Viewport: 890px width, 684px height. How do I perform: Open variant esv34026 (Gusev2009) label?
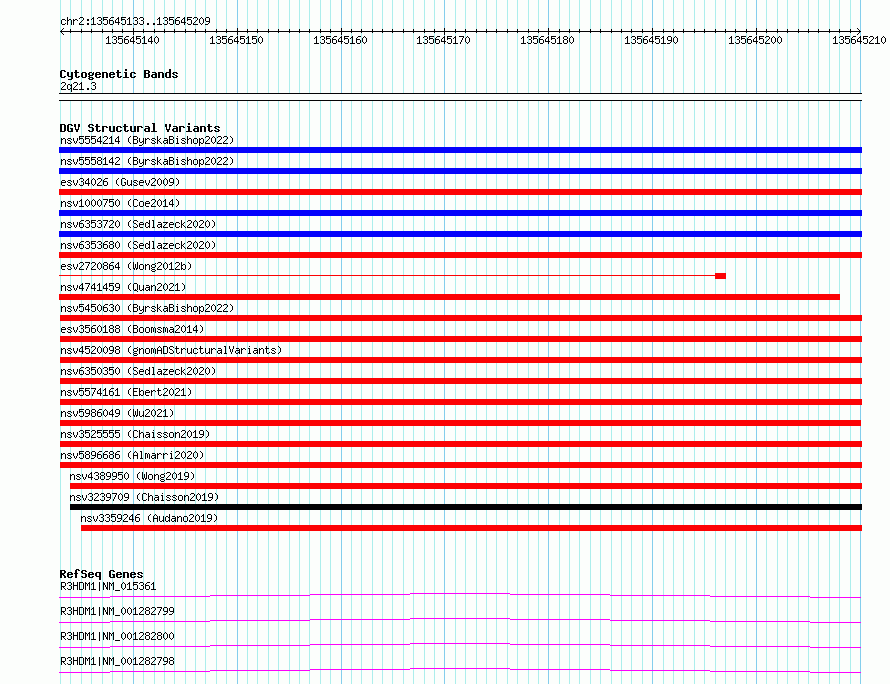(x=120, y=182)
